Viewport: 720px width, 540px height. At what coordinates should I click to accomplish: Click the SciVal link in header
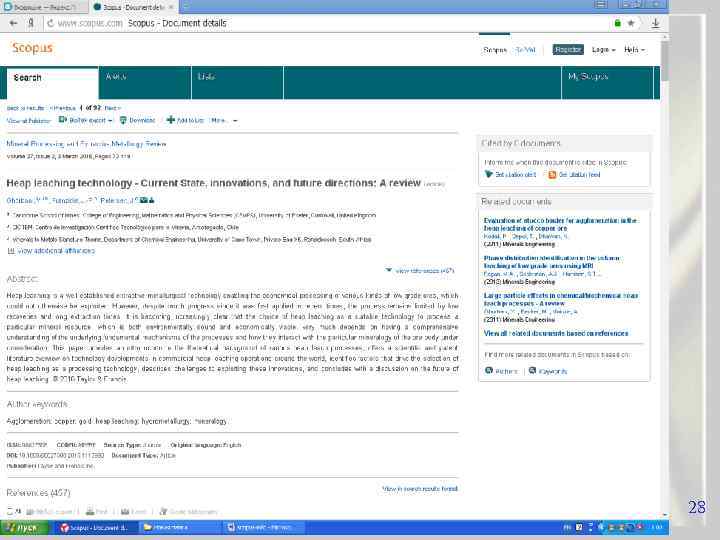(525, 50)
